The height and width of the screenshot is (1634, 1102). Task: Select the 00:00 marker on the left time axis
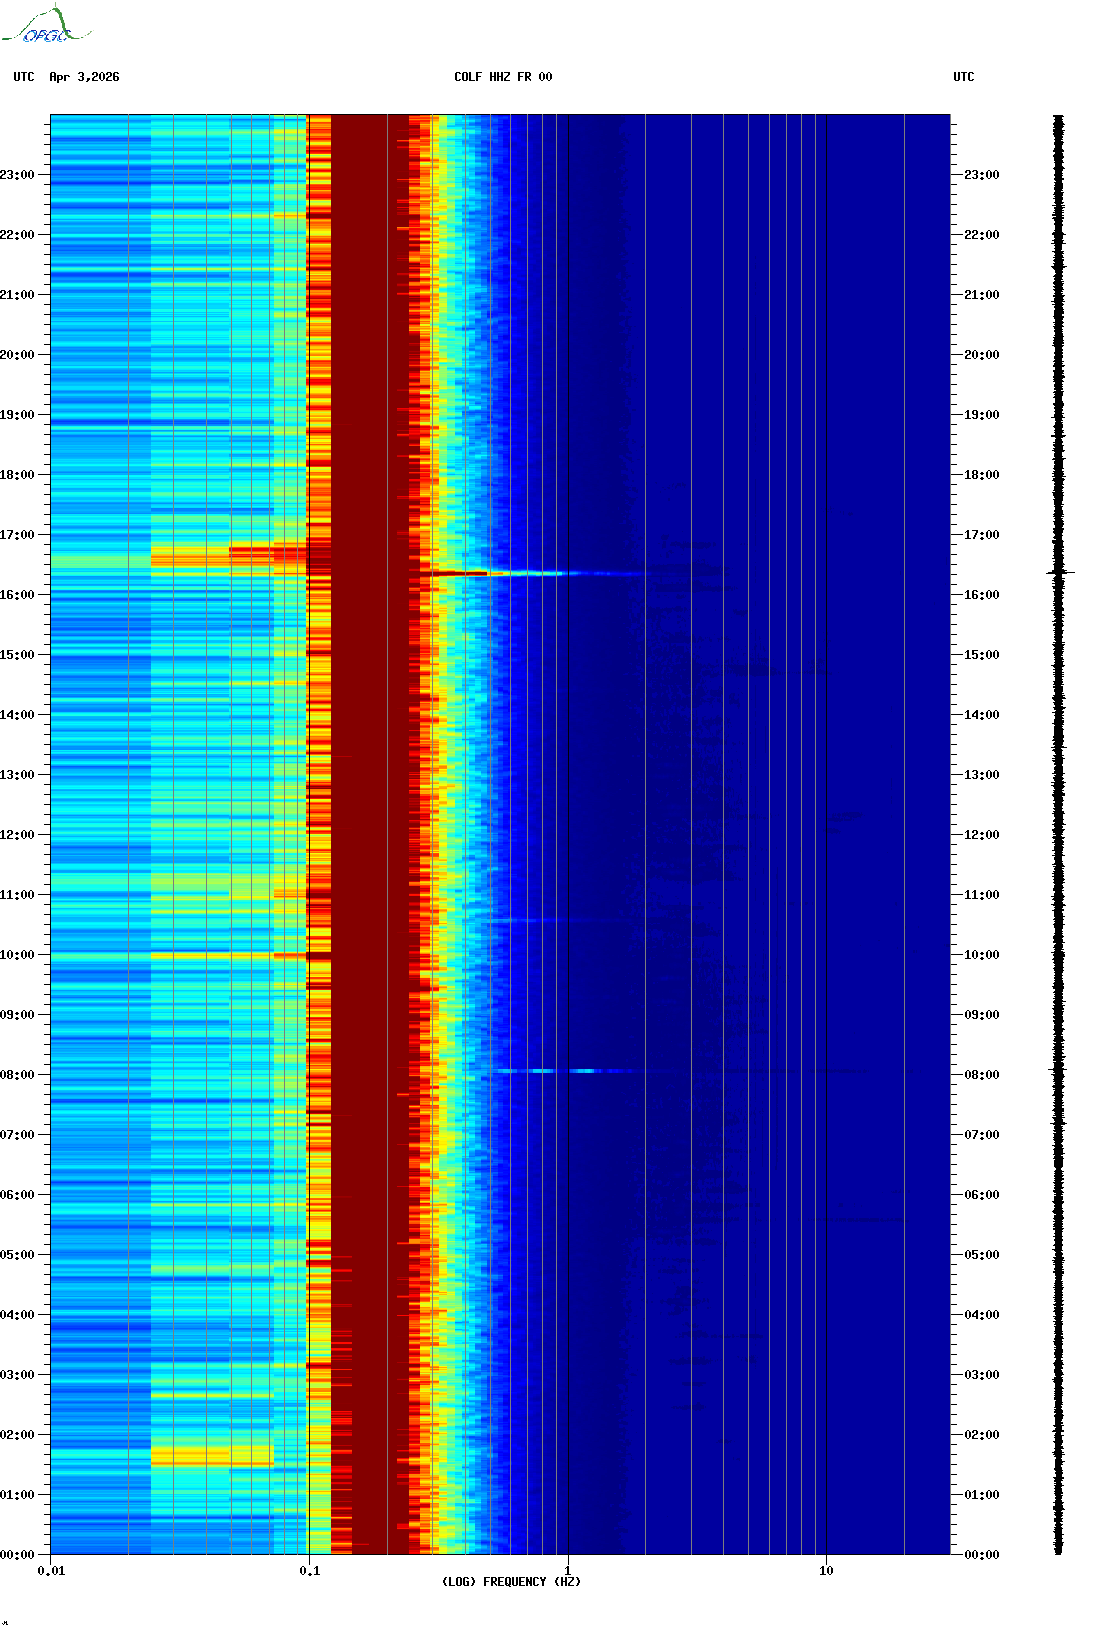[x=17, y=1555]
